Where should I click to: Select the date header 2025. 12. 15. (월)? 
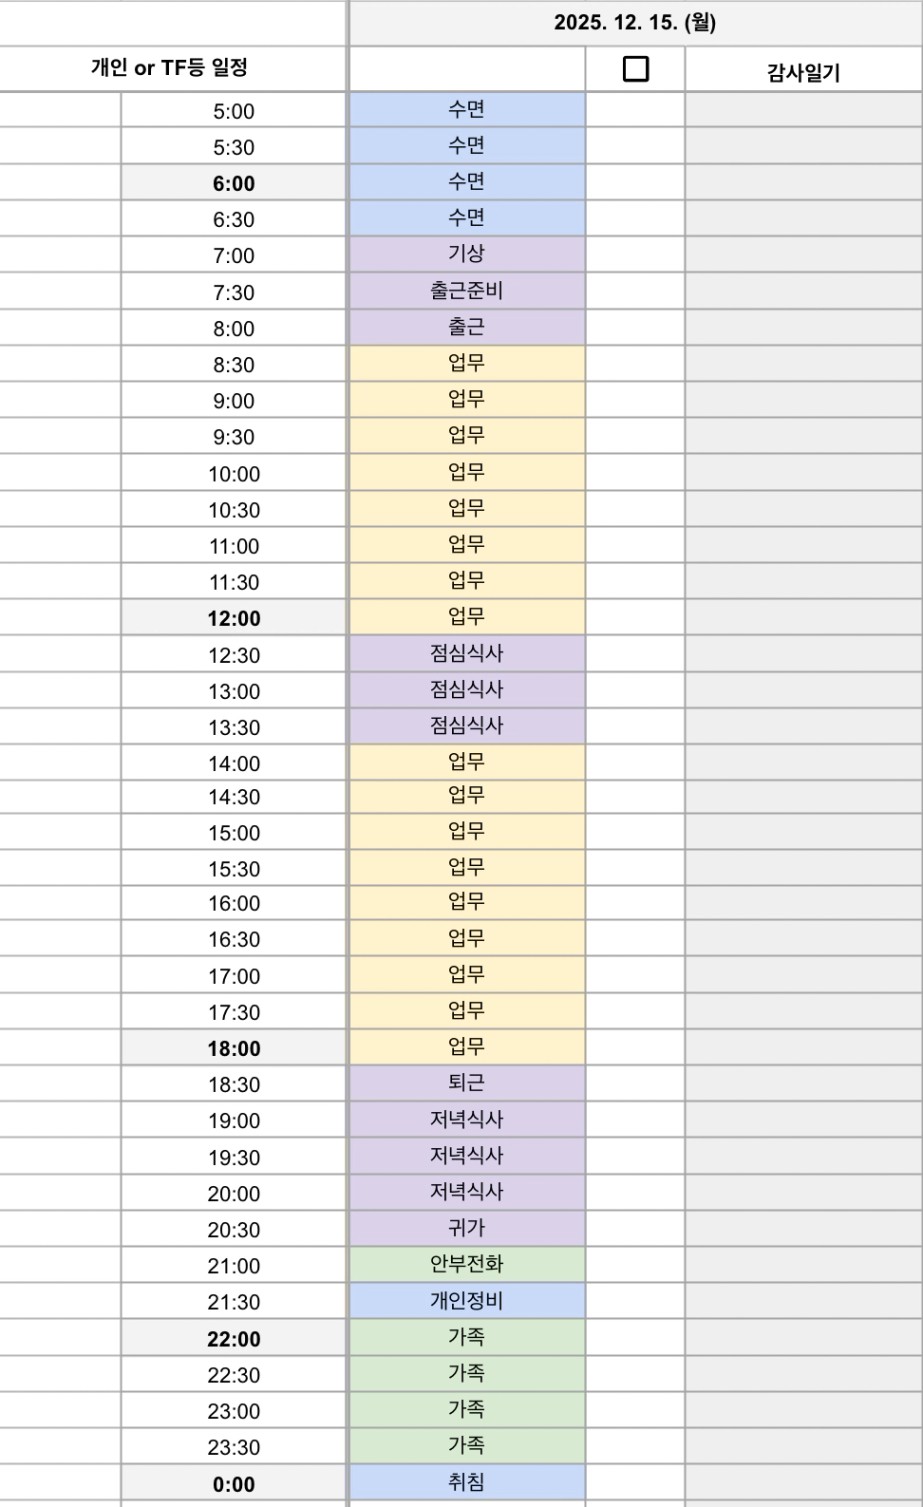pos(635,22)
